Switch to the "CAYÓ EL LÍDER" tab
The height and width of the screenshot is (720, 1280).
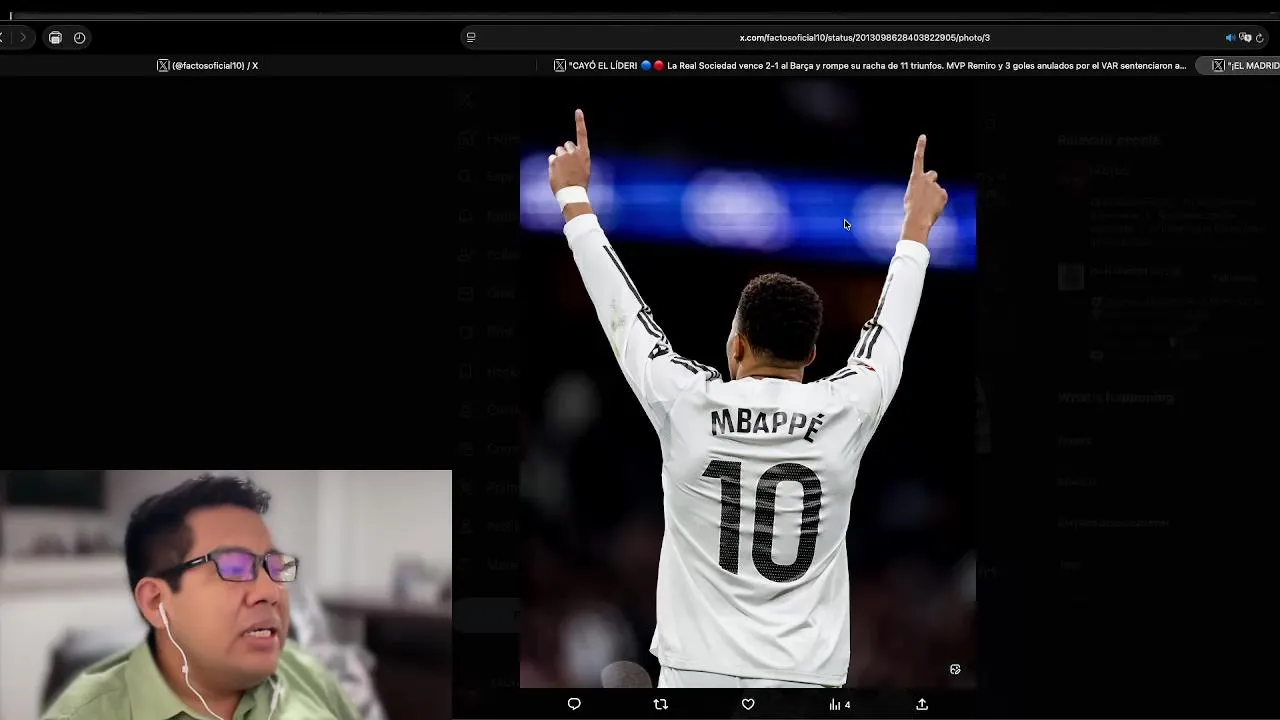tap(870, 65)
